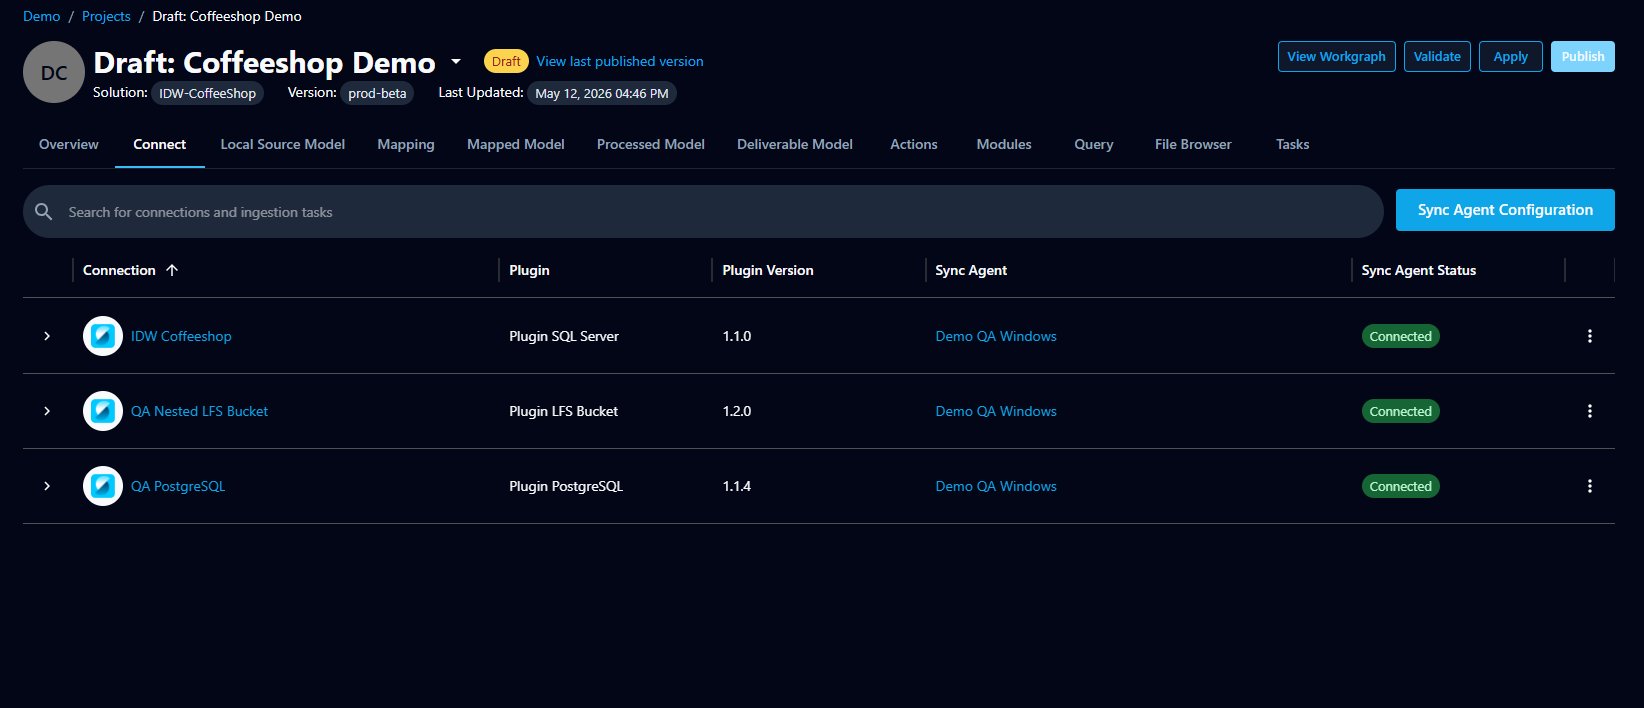Click the plugin version 1.1.4 cell
This screenshot has height=708, width=1644.
coord(737,486)
